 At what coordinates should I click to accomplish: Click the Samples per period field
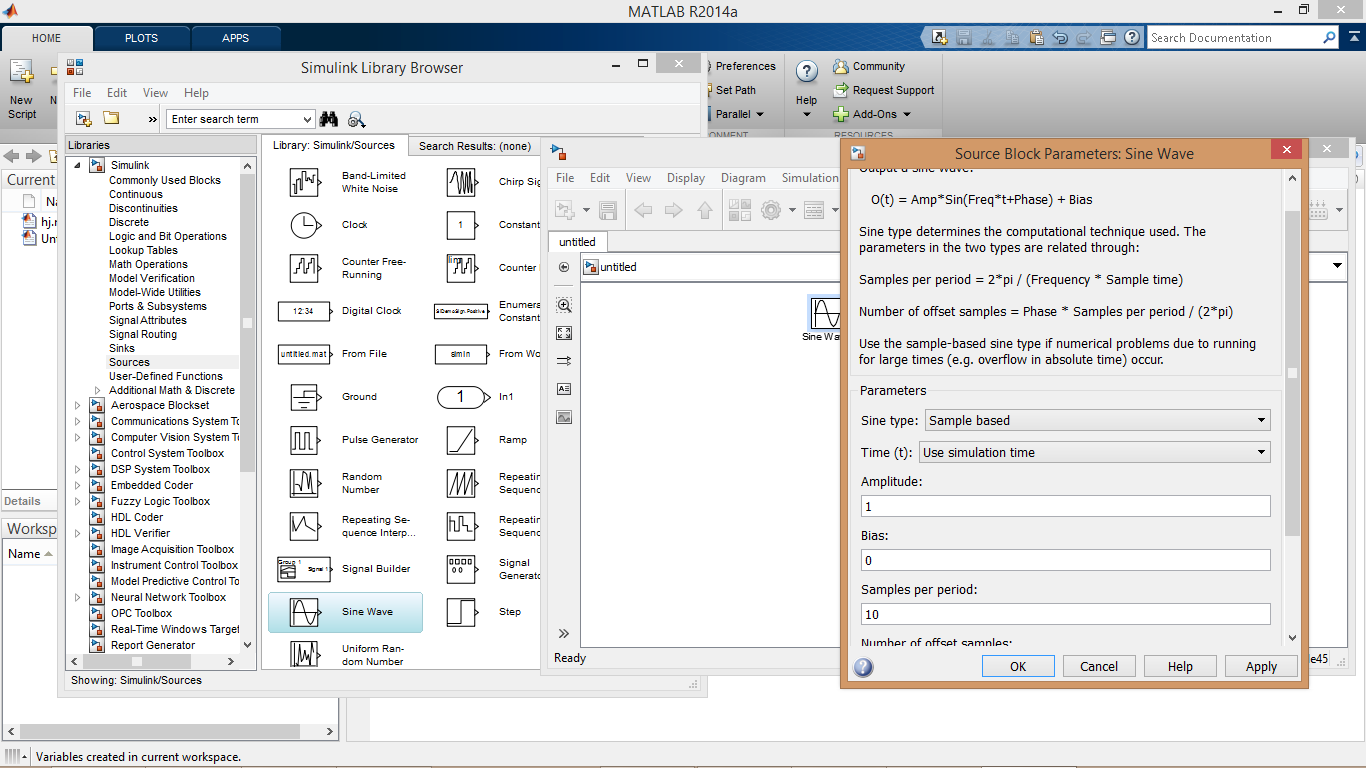[x=1066, y=614]
